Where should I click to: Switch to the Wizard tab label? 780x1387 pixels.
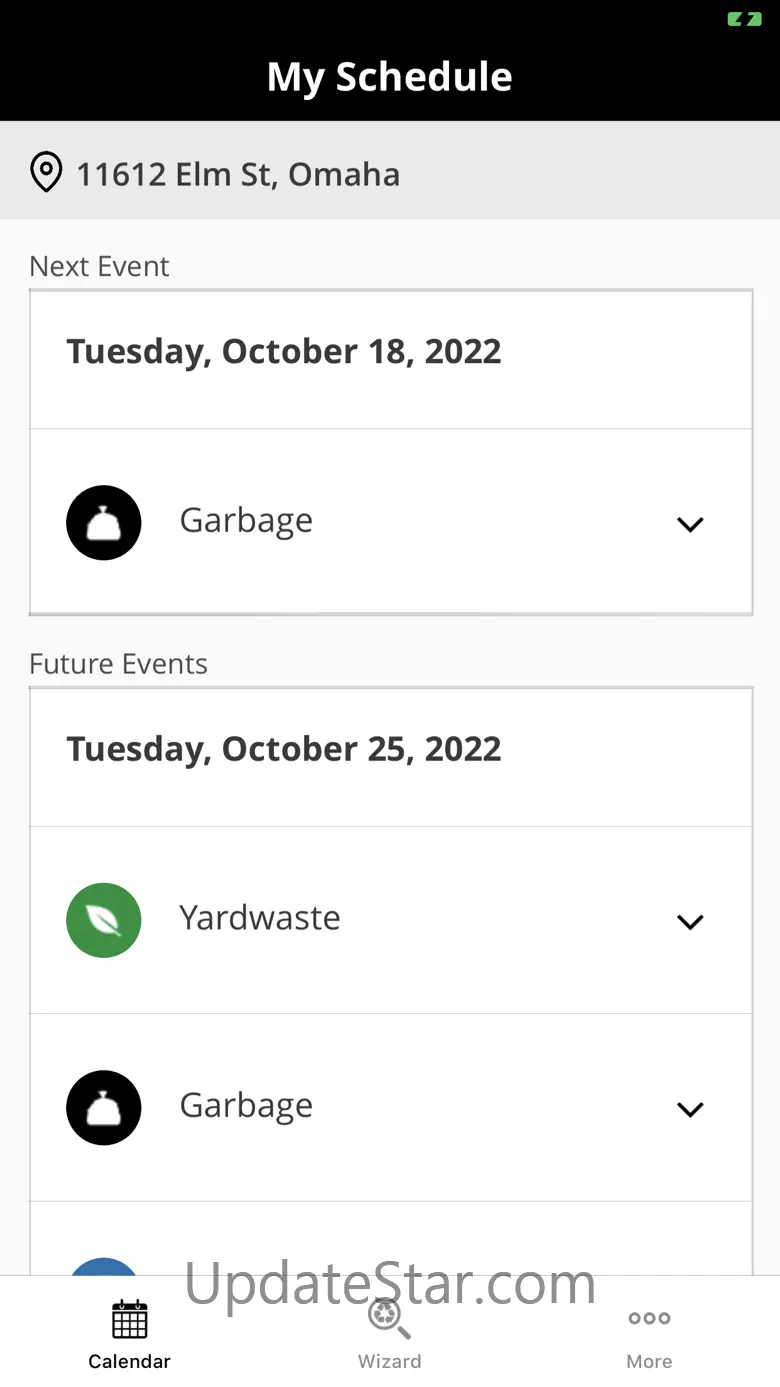(389, 1361)
